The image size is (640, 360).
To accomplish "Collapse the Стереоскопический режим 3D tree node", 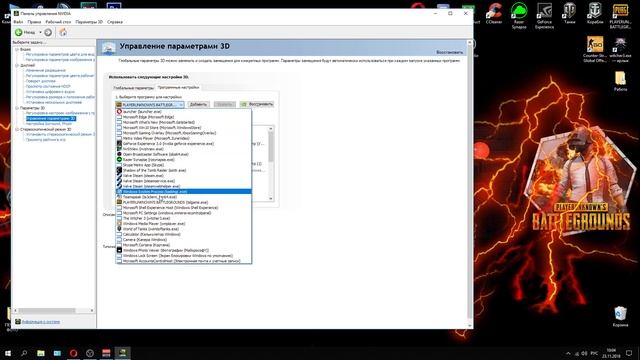I will tap(17, 129).
